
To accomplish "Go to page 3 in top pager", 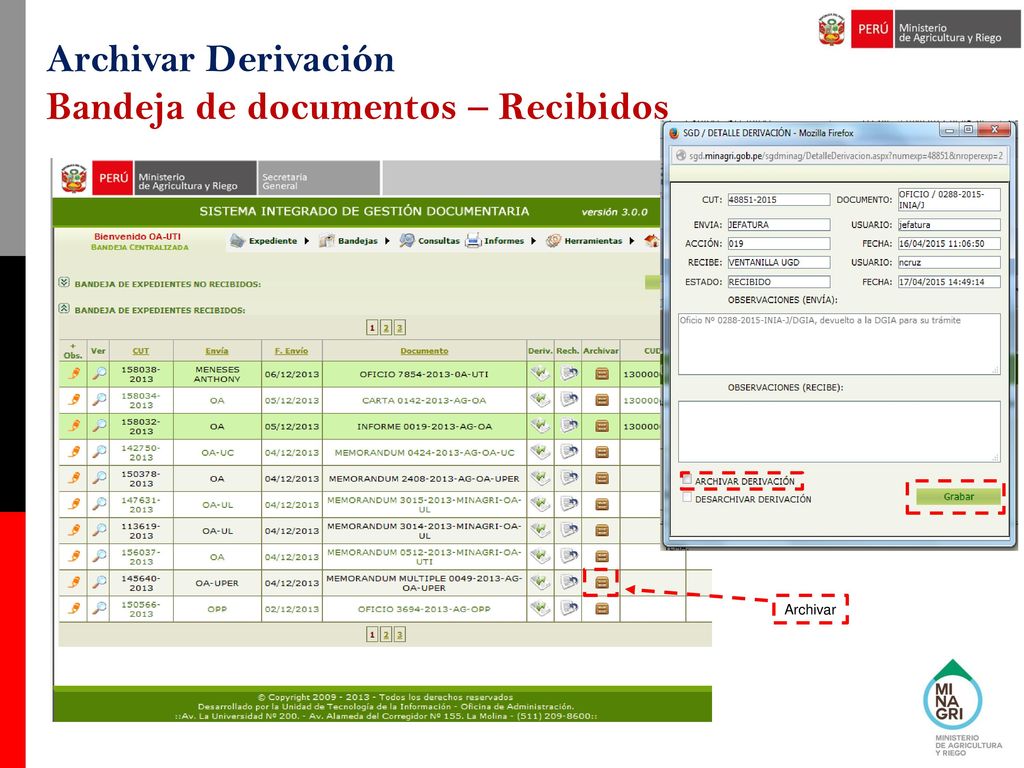I will [x=400, y=328].
